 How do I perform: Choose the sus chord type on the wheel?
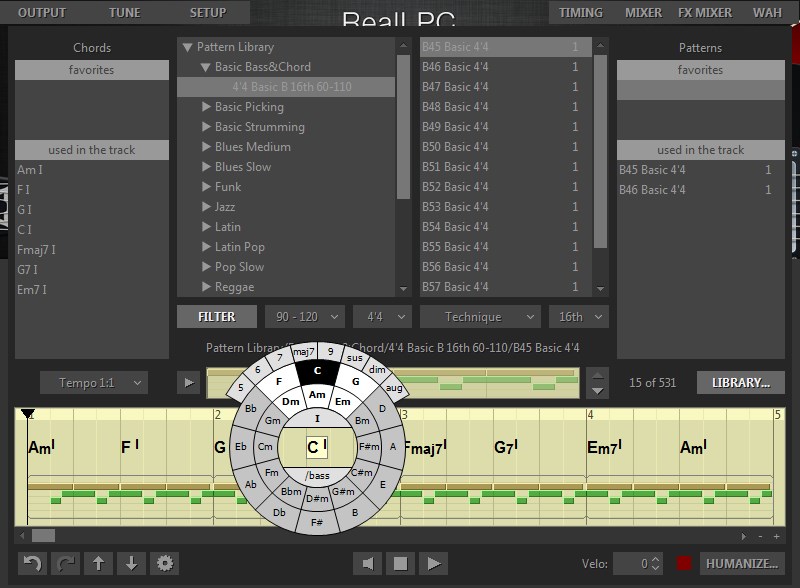(354, 358)
